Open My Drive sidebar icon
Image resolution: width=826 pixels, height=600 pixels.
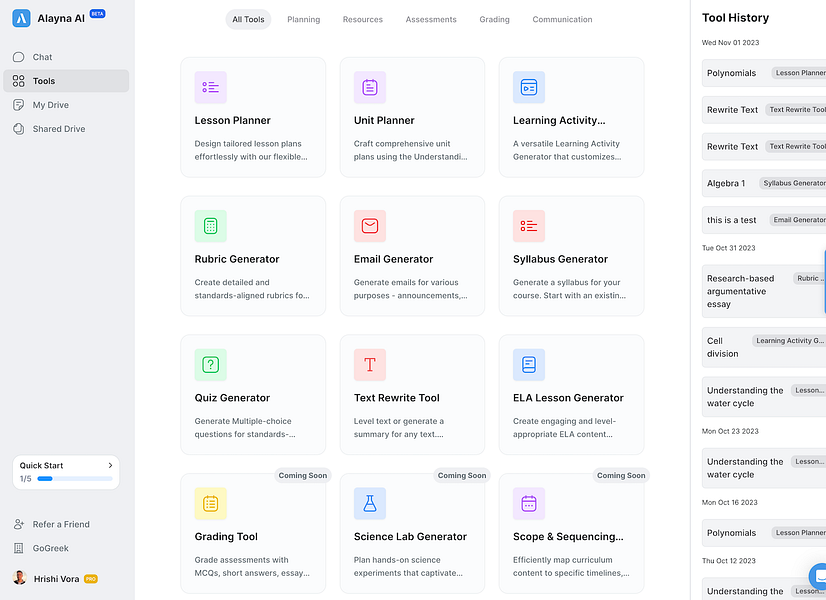(18, 105)
